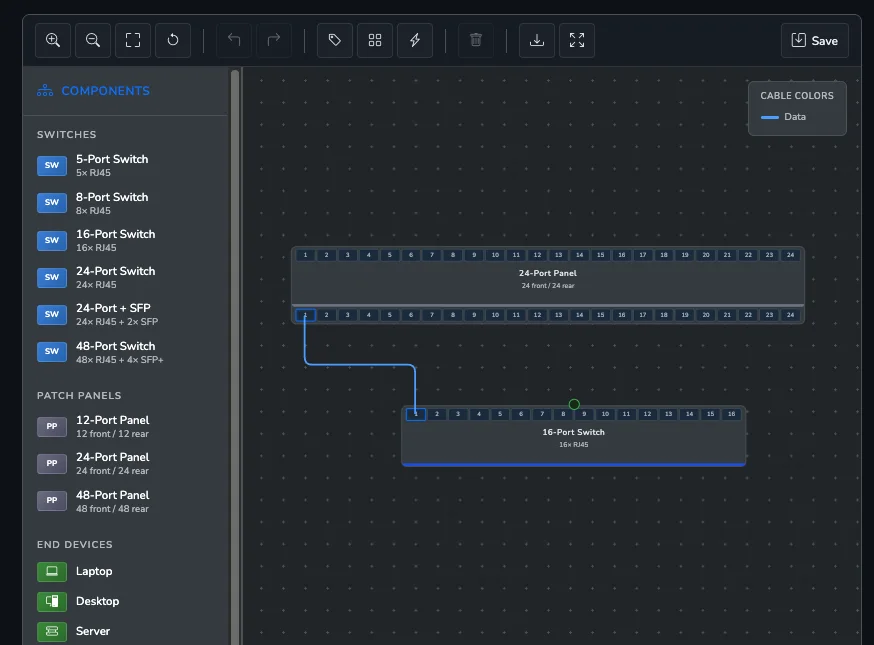Viewport: 874px width, 645px height.
Task: Select the Desktop device icon
Action: (52, 602)
